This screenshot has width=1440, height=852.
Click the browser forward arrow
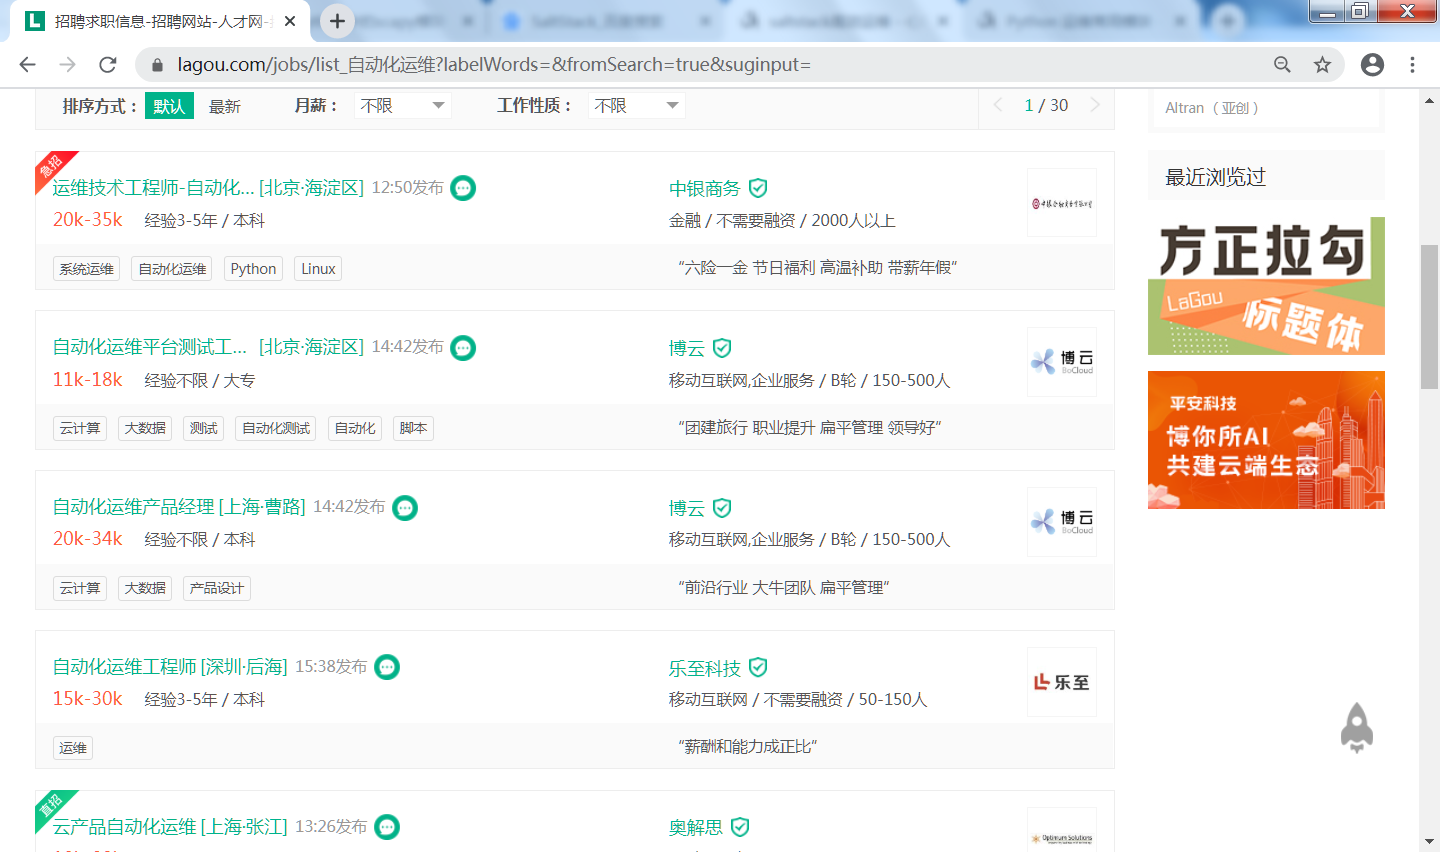pyautogui.click(x=67, y=65)
